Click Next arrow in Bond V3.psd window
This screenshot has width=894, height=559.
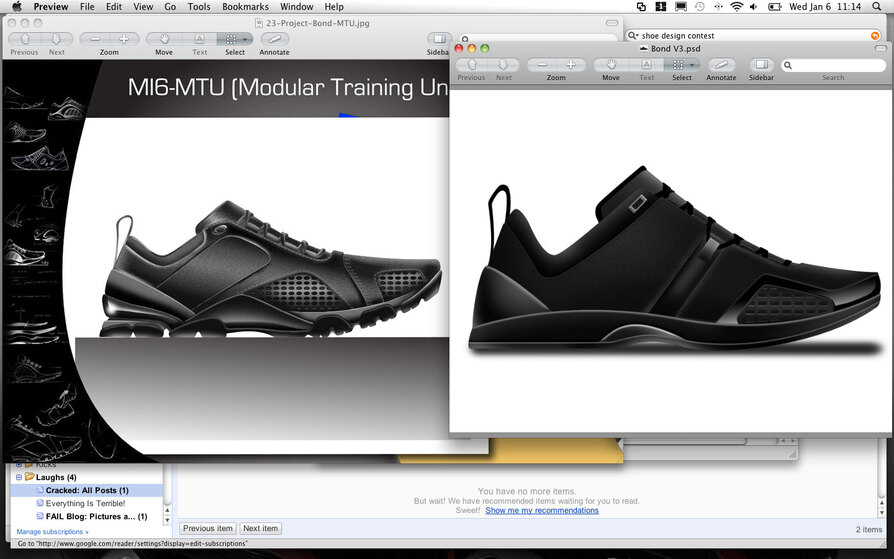[x=503, y=64]
